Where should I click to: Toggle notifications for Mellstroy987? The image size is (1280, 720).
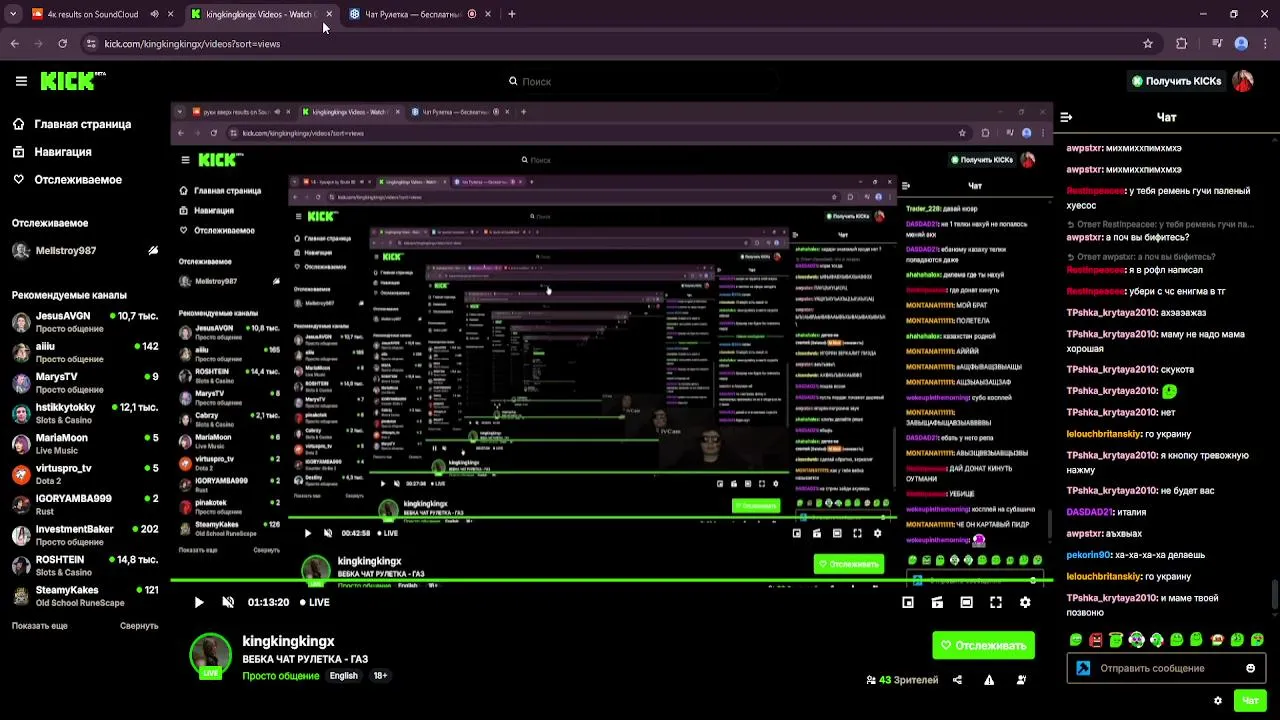click(x=153, y=251)
